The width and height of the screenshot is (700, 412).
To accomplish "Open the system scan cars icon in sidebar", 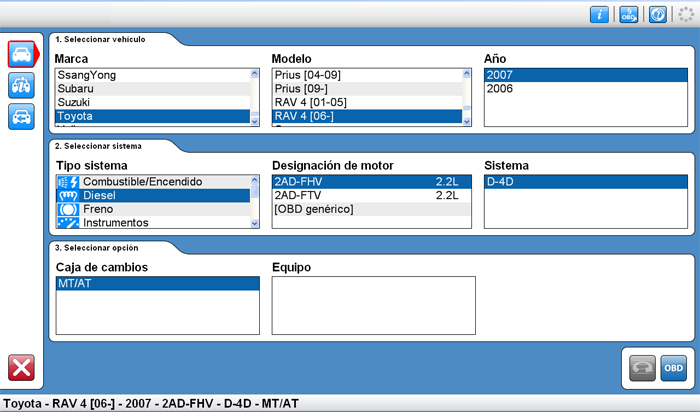I will coord(21,85).
